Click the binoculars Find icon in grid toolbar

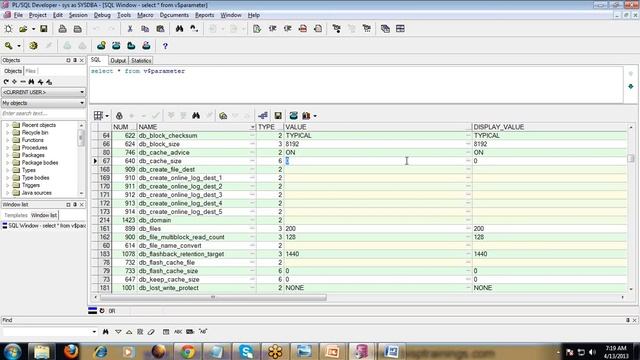coord(196,116)
